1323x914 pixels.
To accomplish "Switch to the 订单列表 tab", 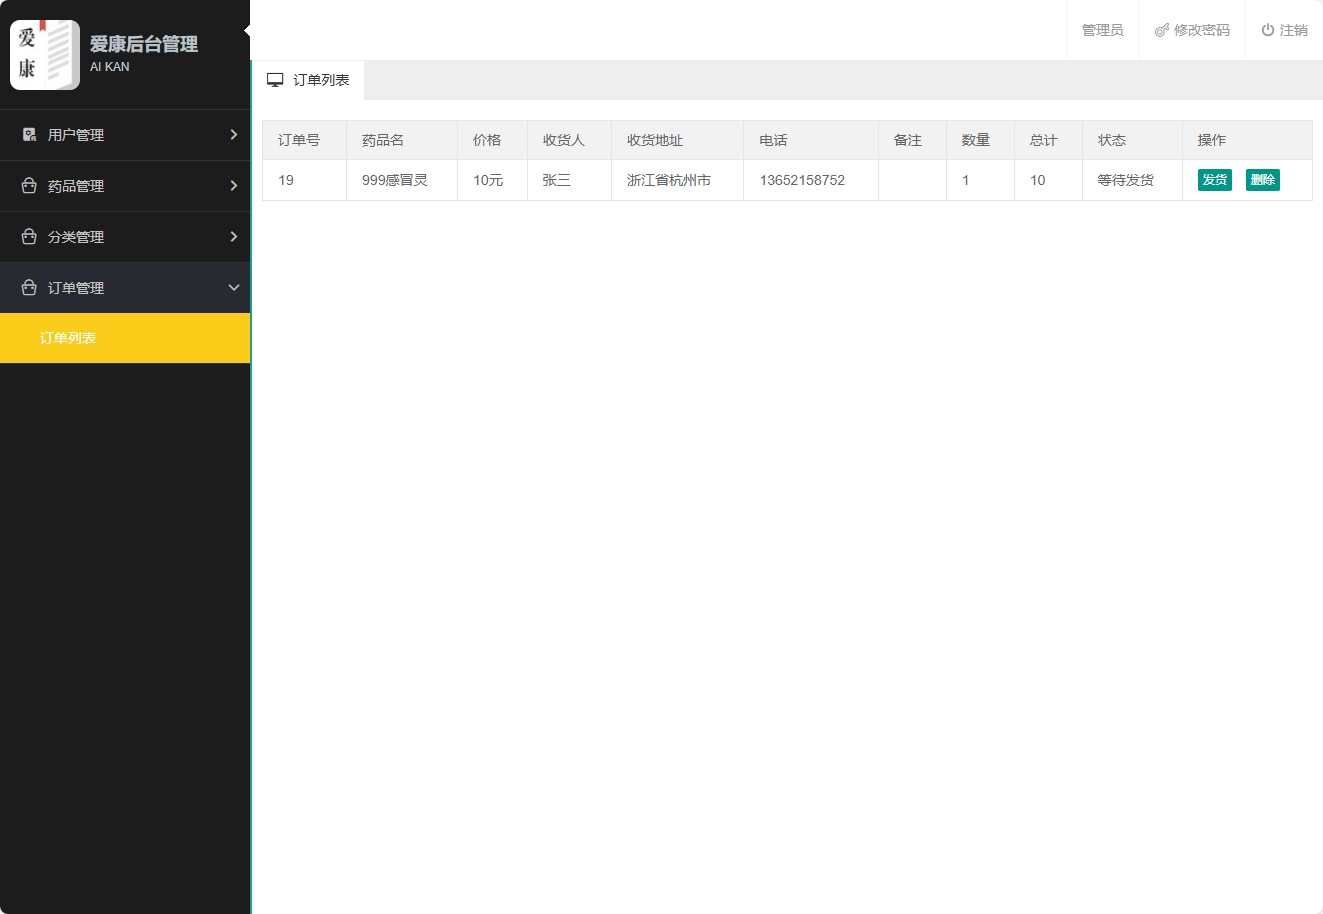I will pyautogui.click(x=308, y=79).
